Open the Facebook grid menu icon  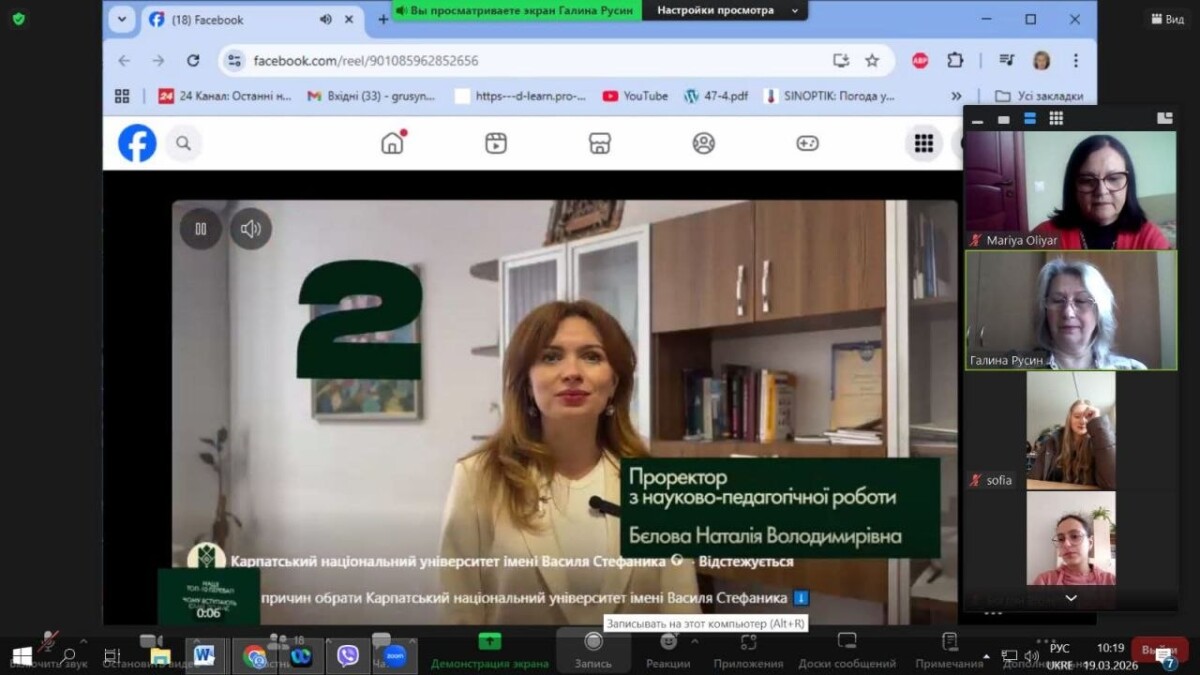(923, 143)
